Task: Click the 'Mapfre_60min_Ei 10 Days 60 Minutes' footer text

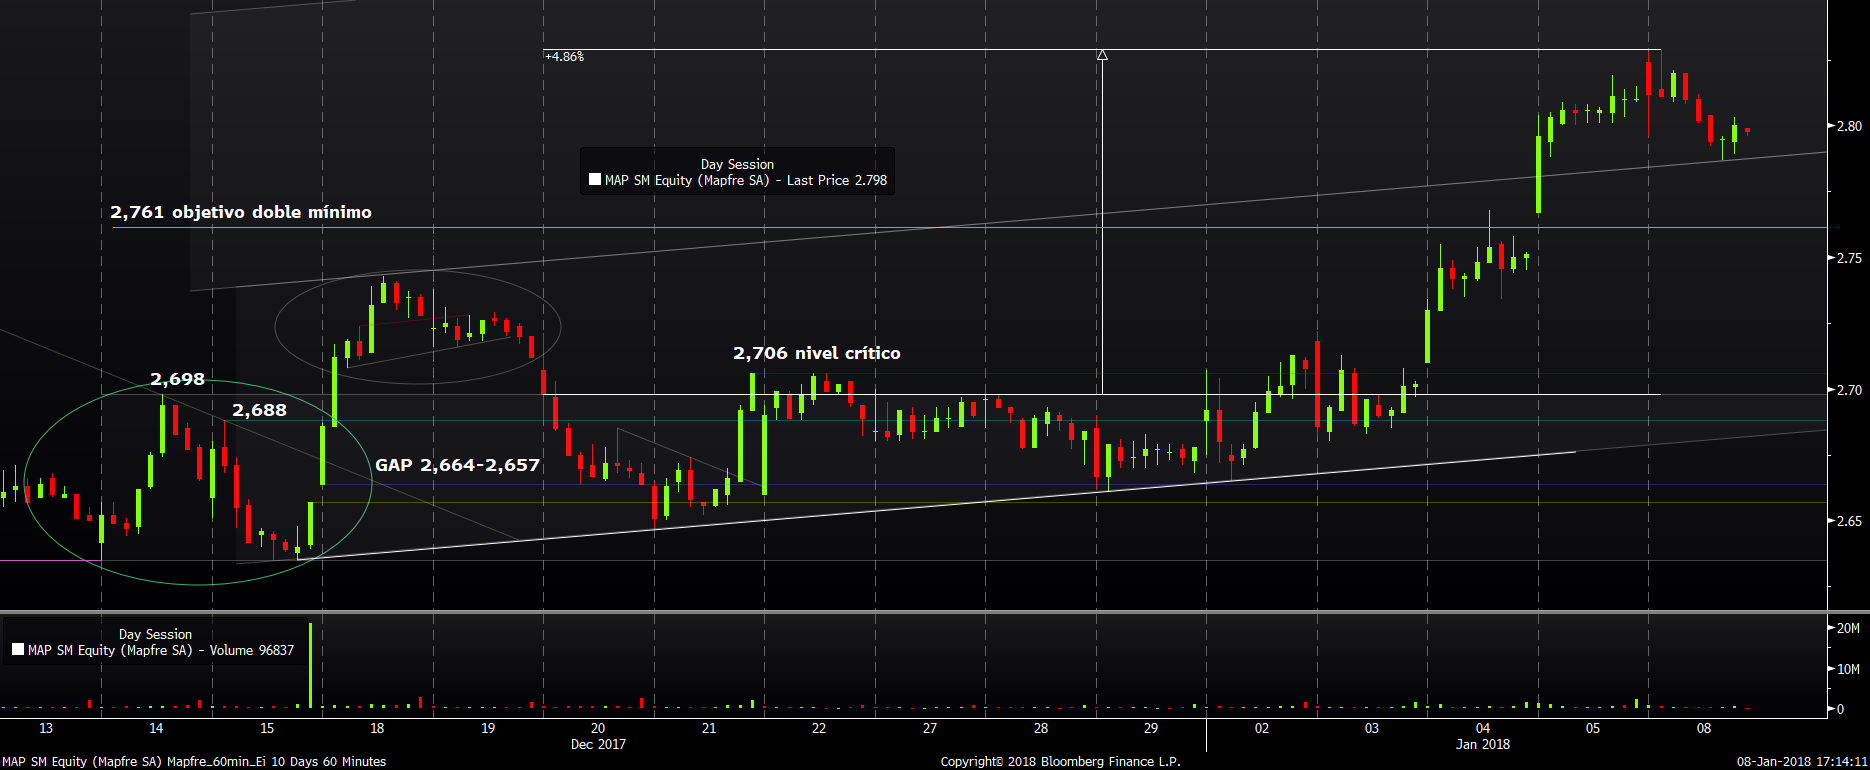Action: (x=276, y=762)
